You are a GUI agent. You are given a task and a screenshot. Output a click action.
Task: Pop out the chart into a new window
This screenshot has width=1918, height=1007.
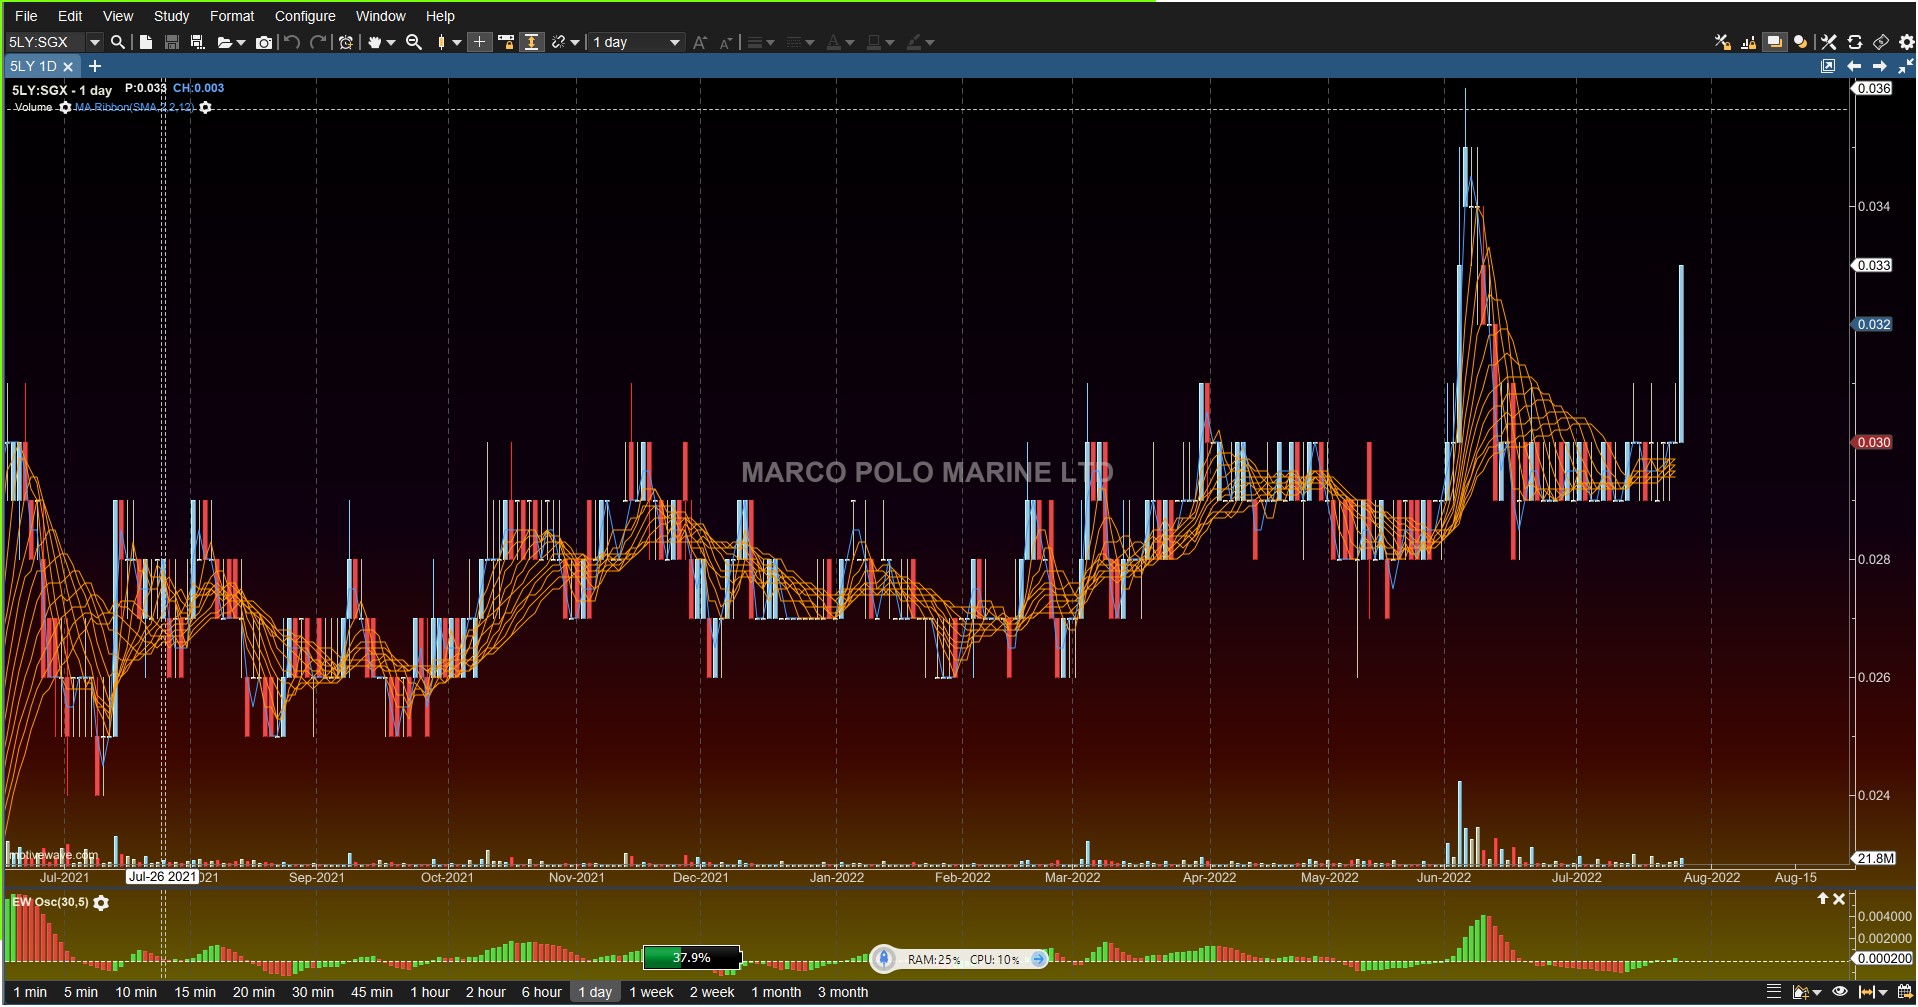[x=1828, y=66]
